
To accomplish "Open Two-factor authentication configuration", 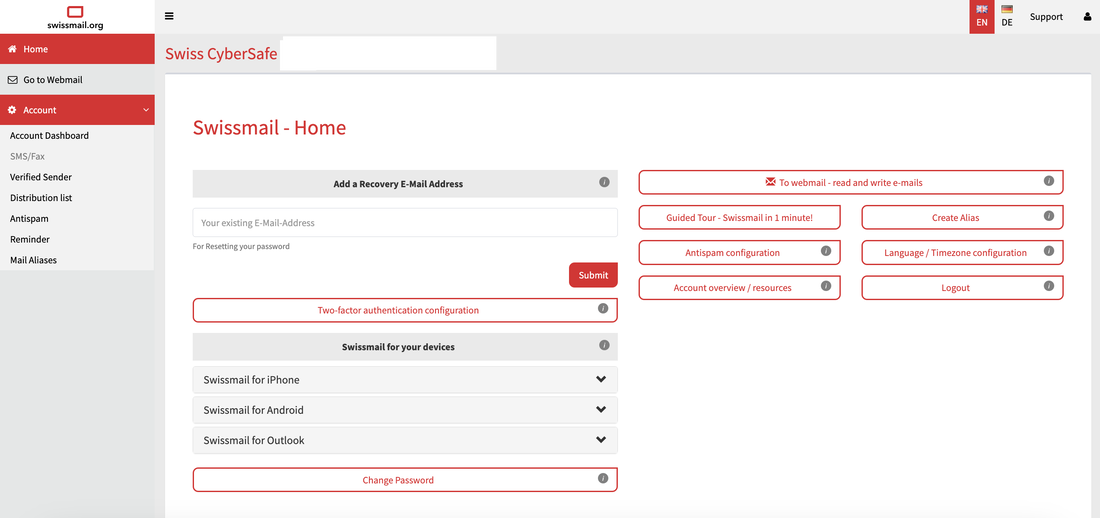I will 405,310.
